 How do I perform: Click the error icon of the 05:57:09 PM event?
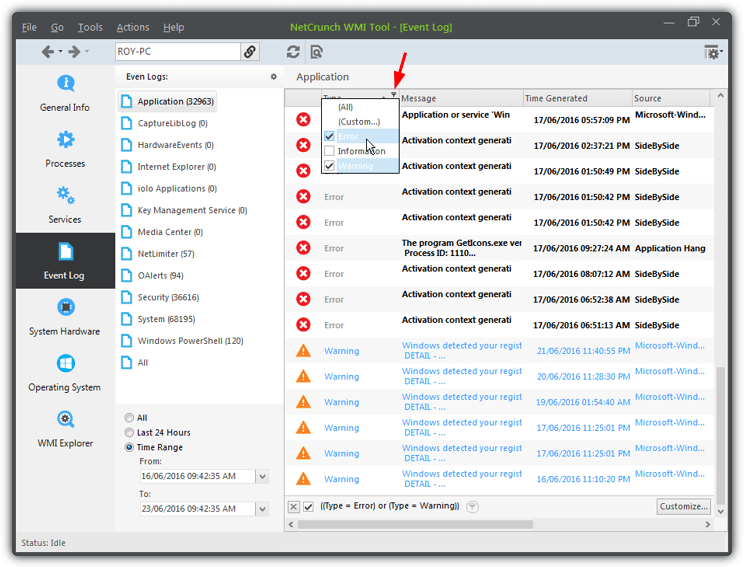click(303, 119)
